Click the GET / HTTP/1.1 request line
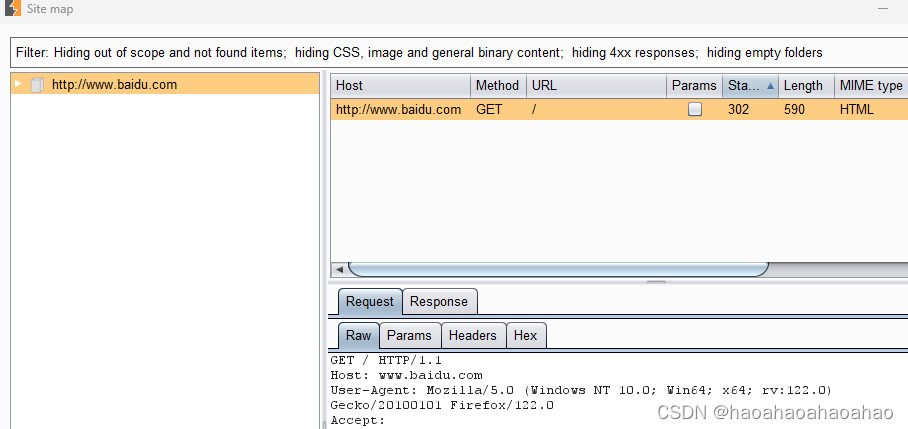The image size is (908, 429). [x=386, y=360]
